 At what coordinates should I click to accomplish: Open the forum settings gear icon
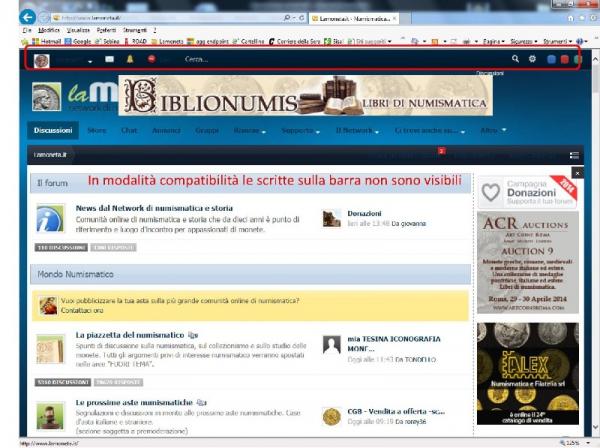532,59
